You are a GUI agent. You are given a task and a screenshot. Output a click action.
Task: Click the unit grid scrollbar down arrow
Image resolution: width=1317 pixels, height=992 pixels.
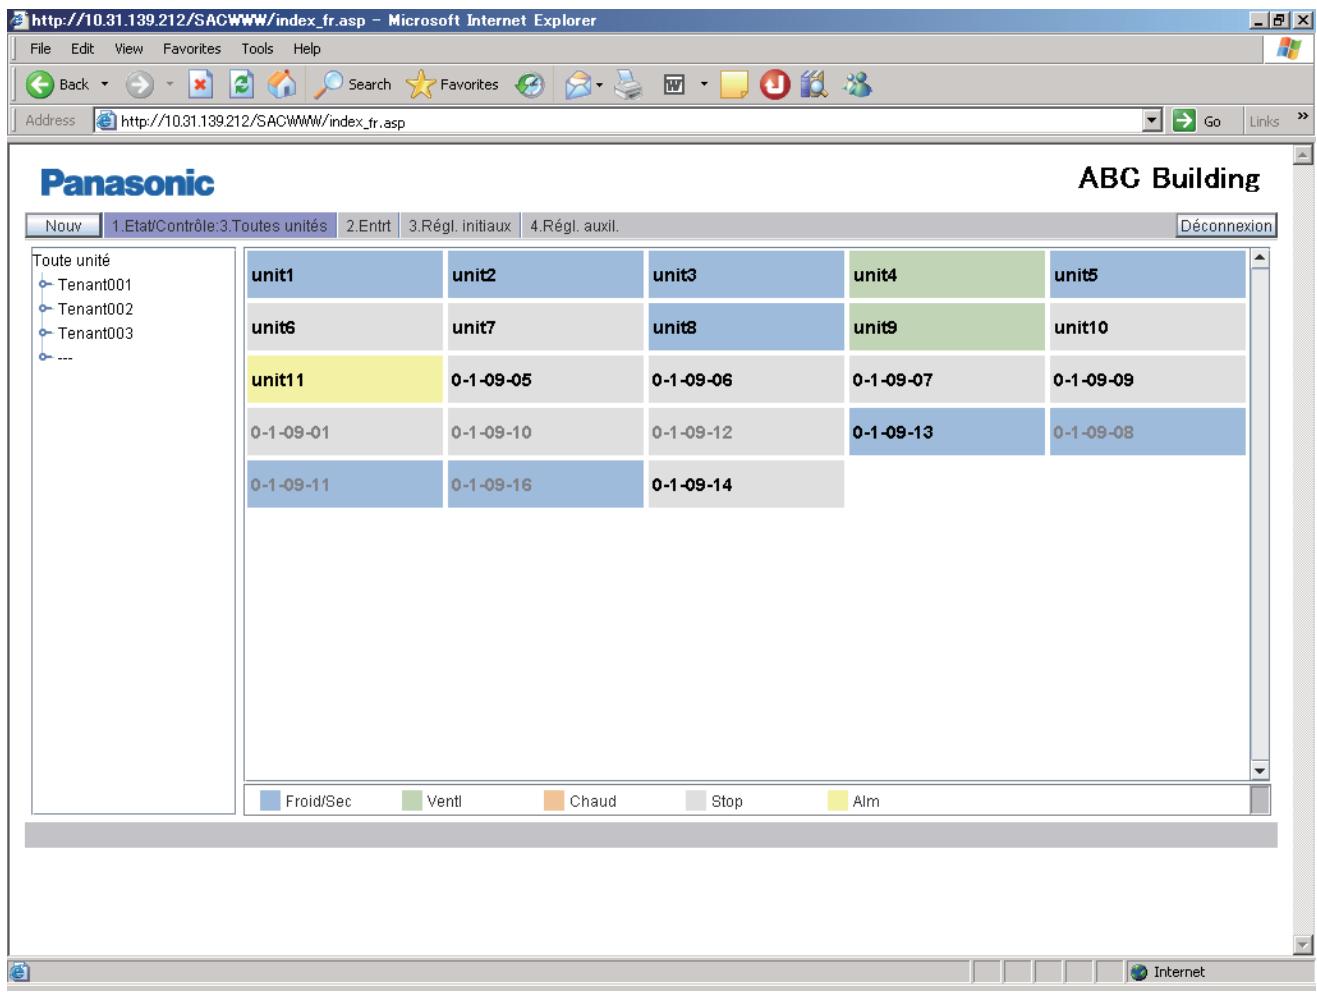point(1260,771)
